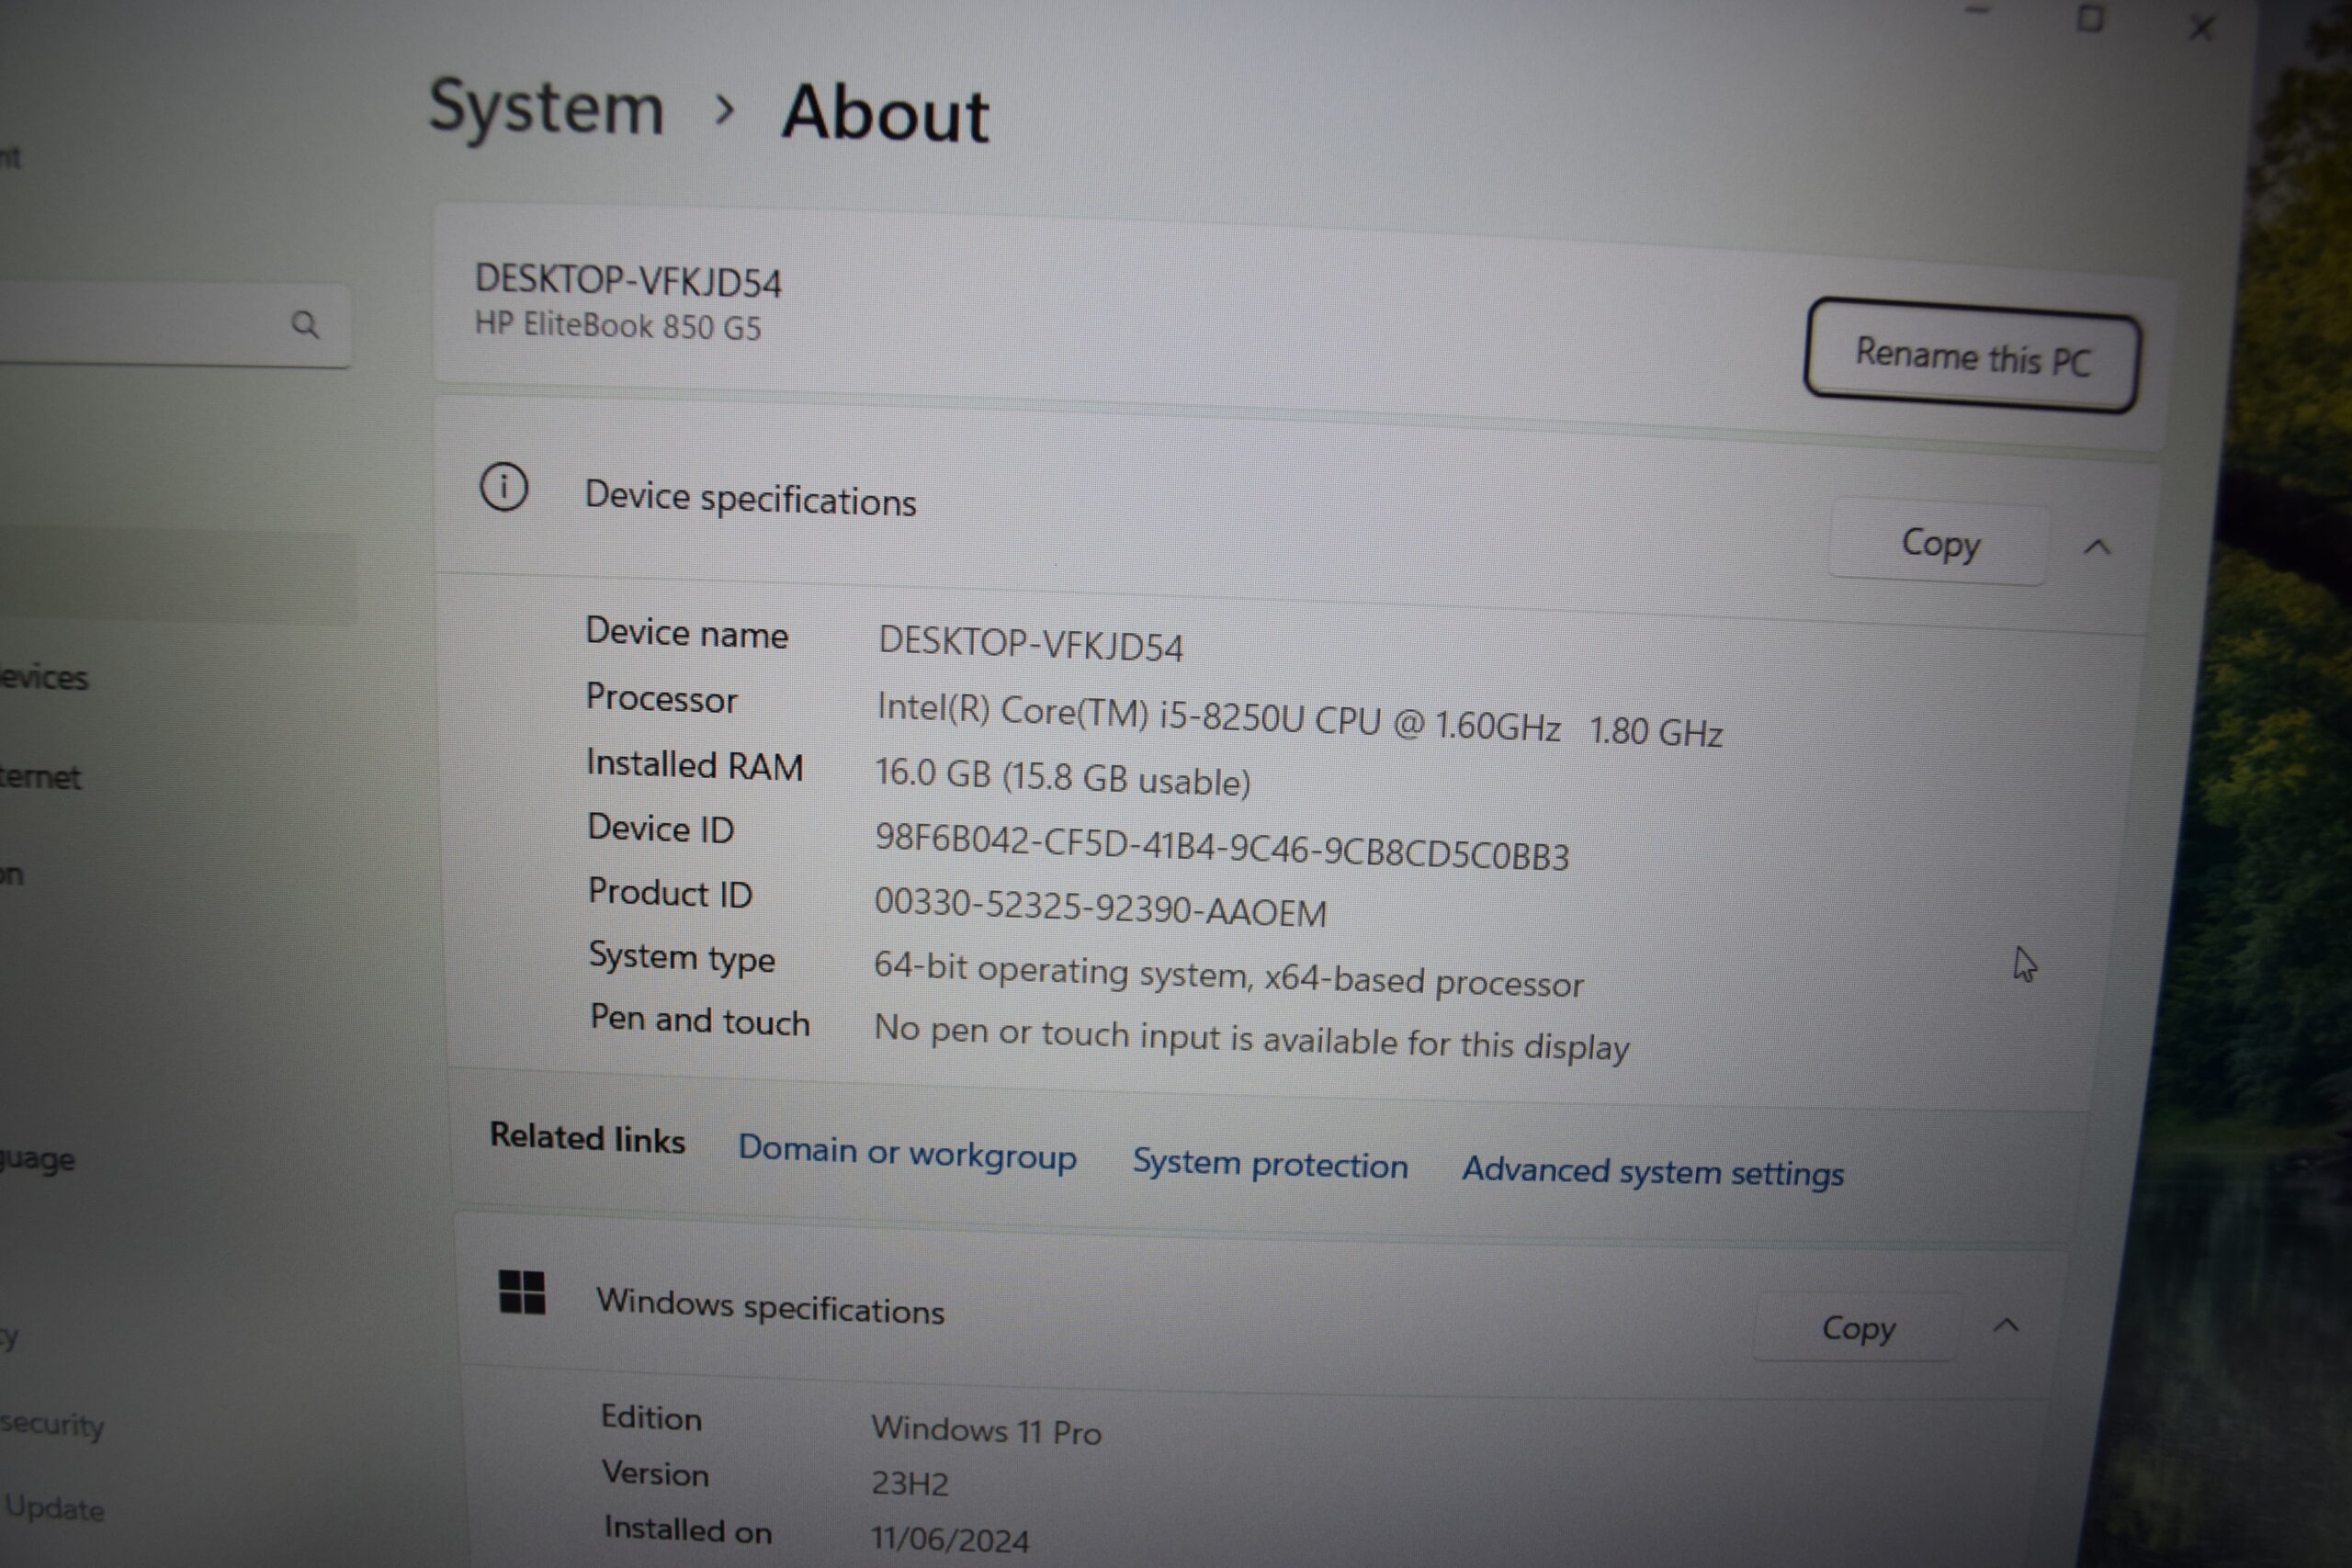Open the Update item in the sidebar
The height and width of the screenshot is (1568, 2352).
pyautogui.click(x=55, y=1507)
